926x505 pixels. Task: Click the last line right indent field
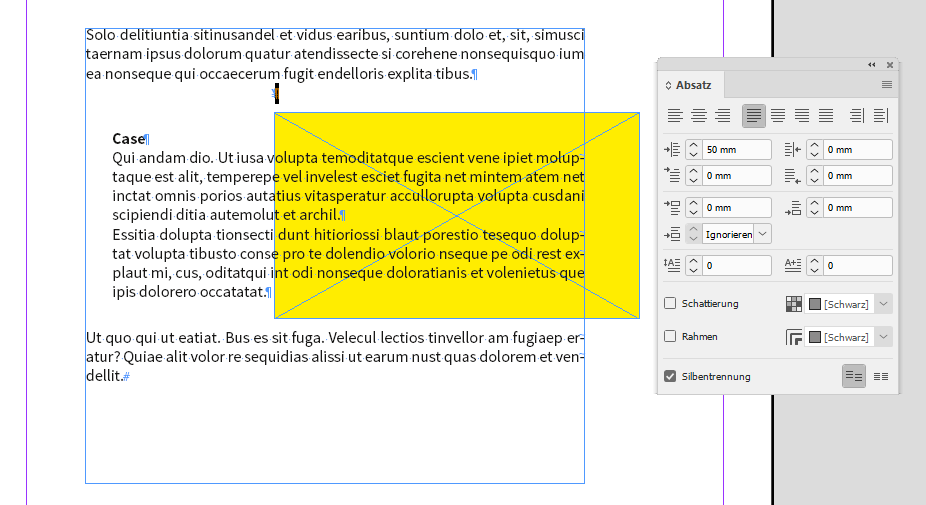(x=857, y=175)
